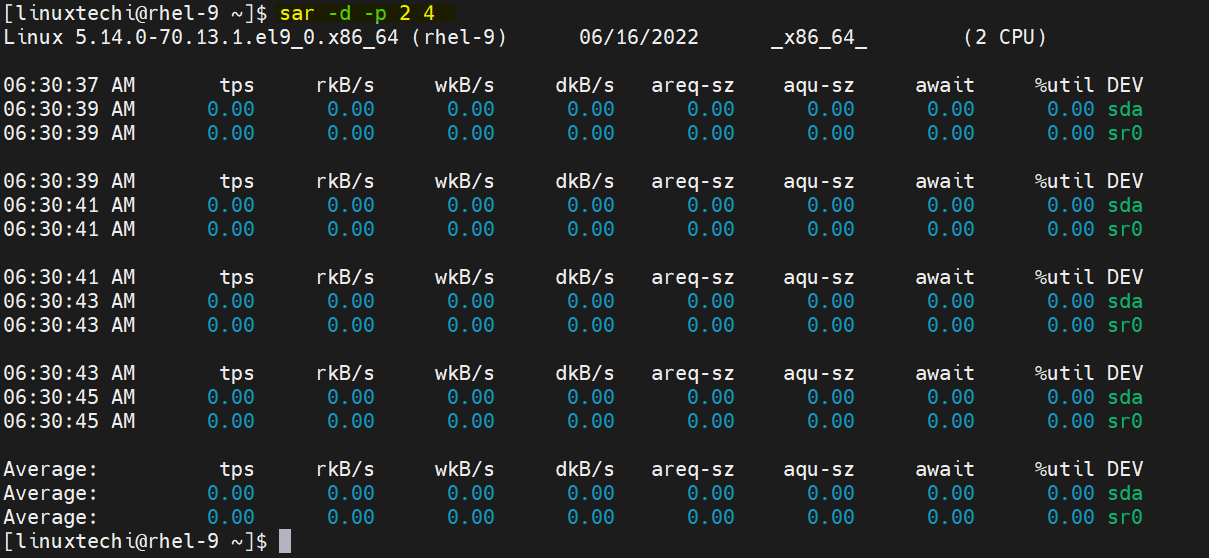Click the %util value for sr0 at 06:30:39 AM
This screenshot has height=558, width=1209.
click(x=1071, y=133)
